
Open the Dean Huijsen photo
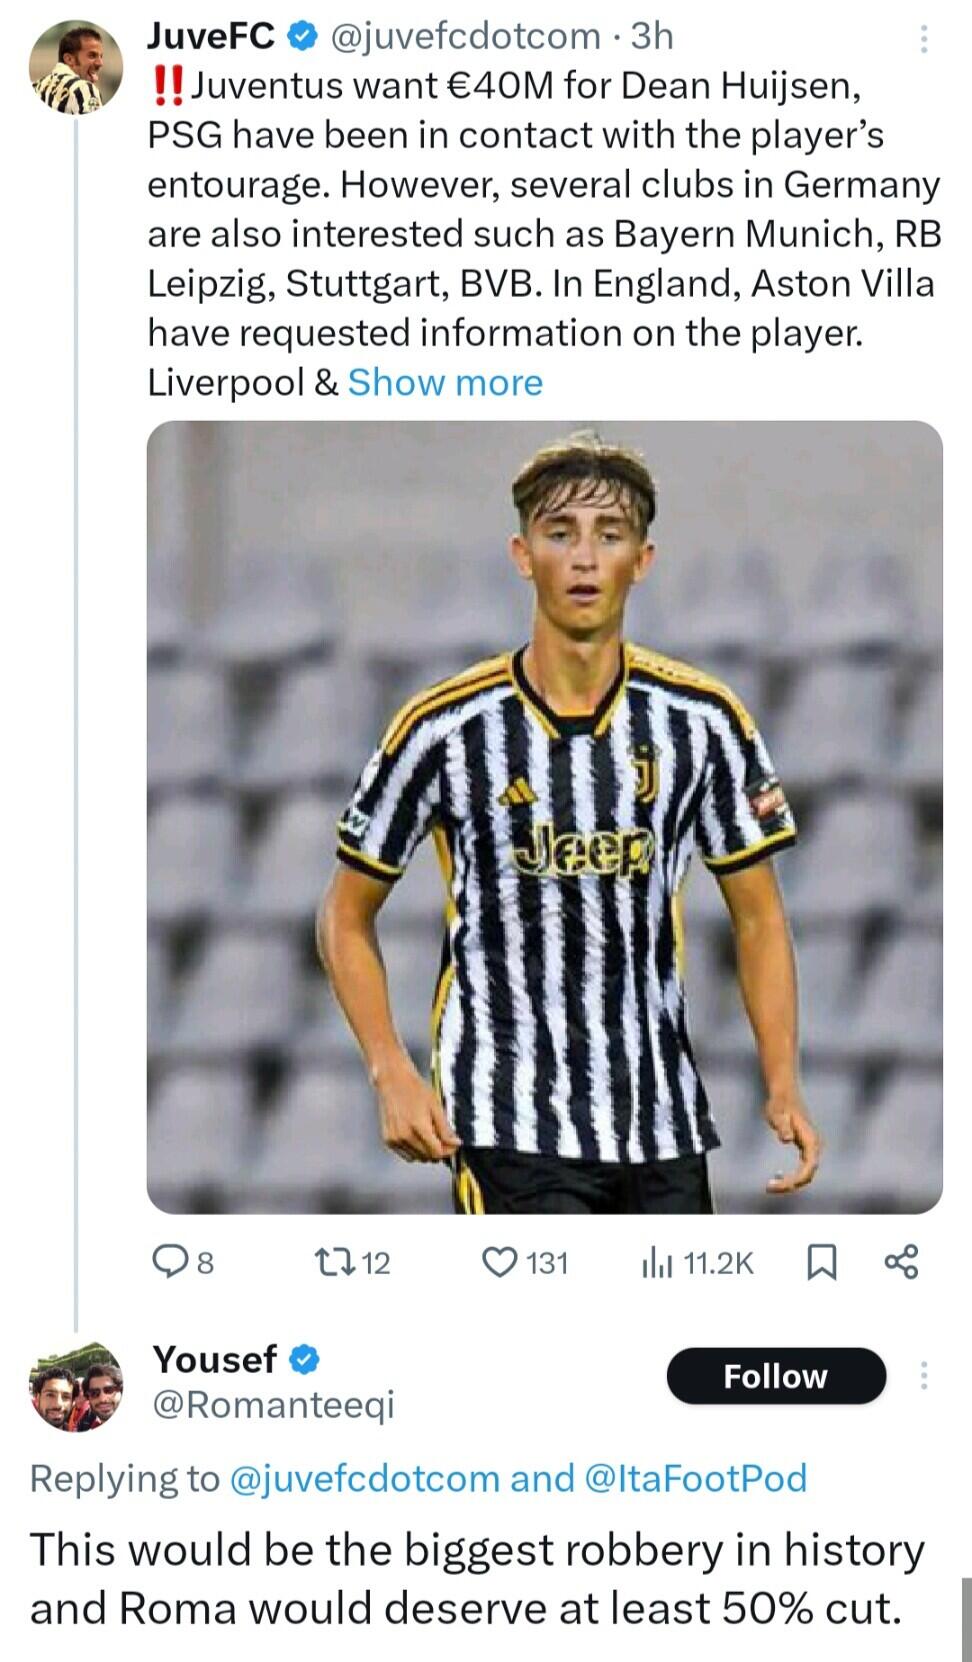point(544,816)
